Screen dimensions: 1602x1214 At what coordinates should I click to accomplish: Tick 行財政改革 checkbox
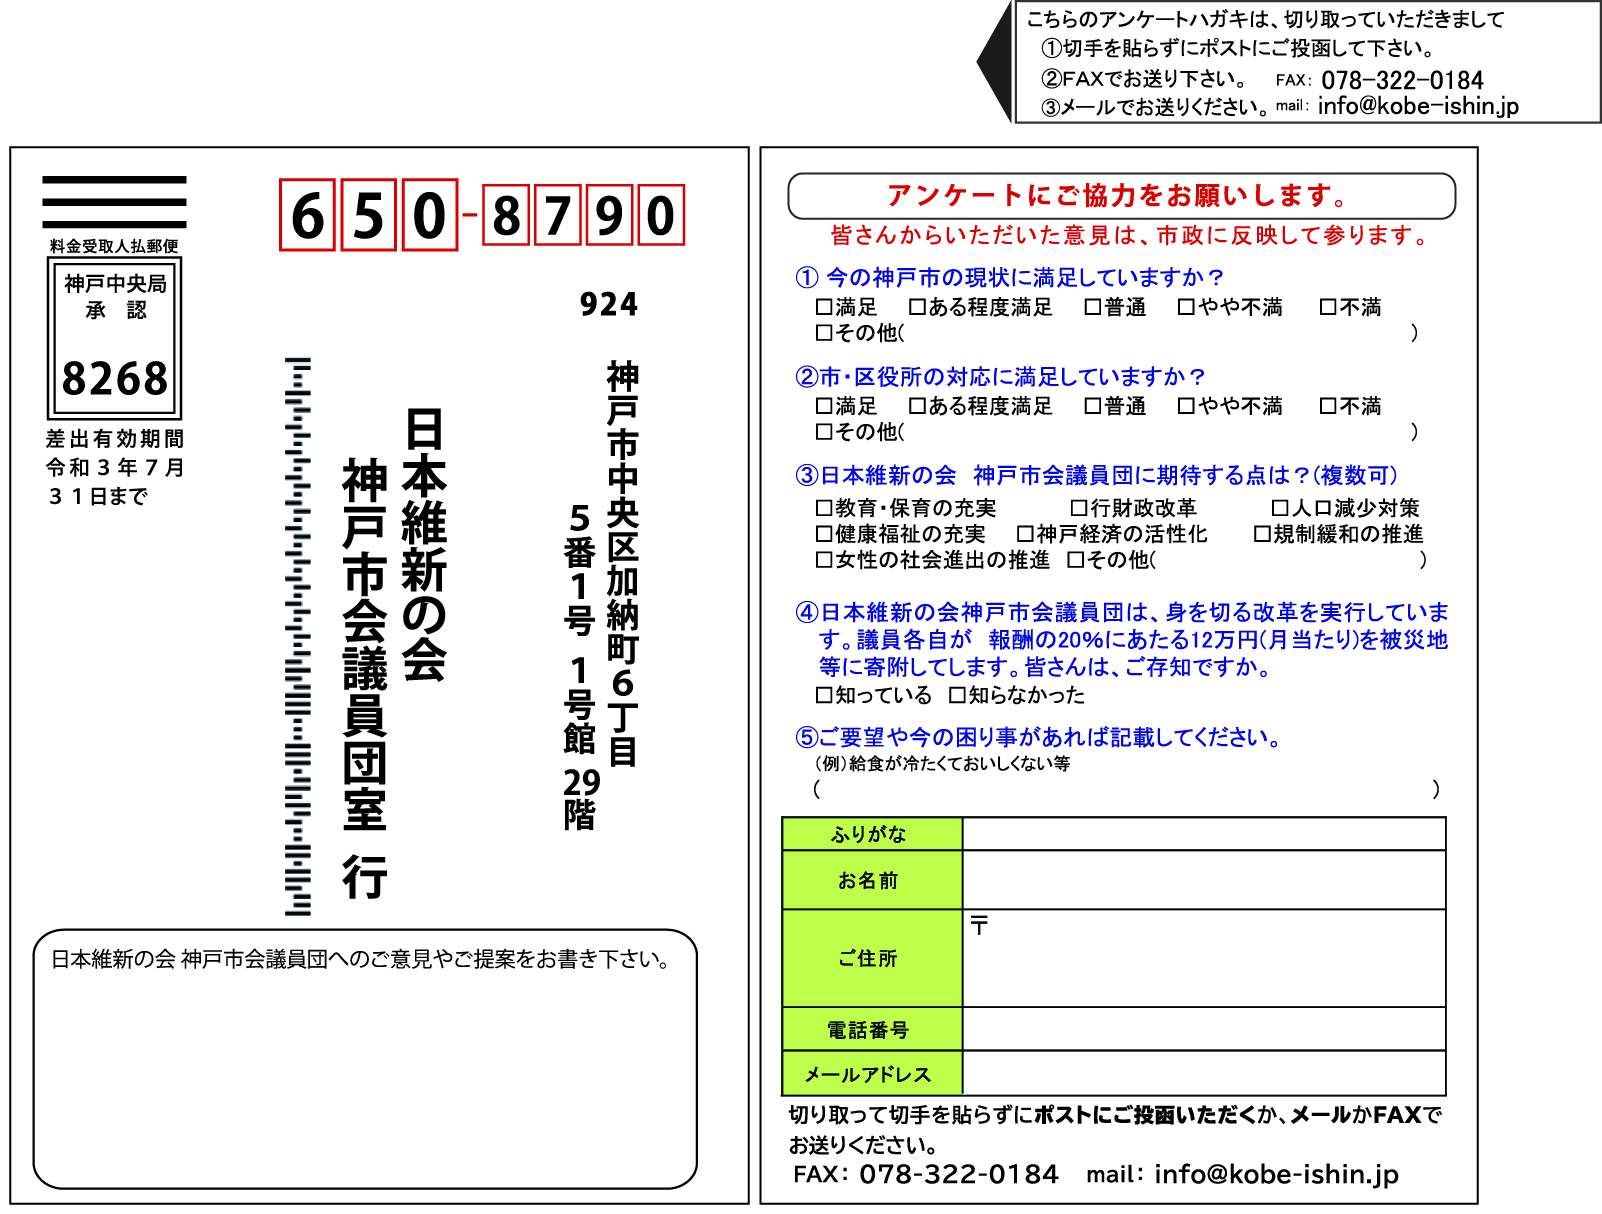[1079, 508]
